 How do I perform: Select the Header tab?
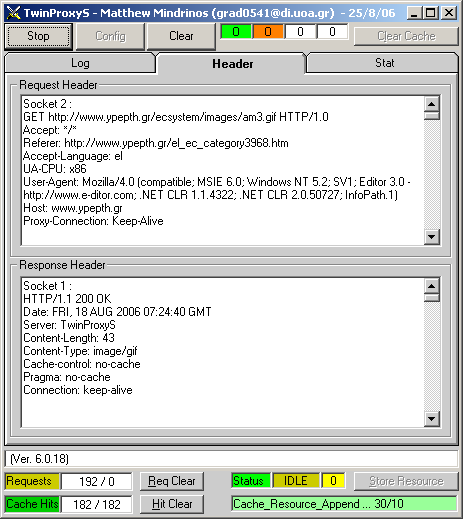[232, 63]
